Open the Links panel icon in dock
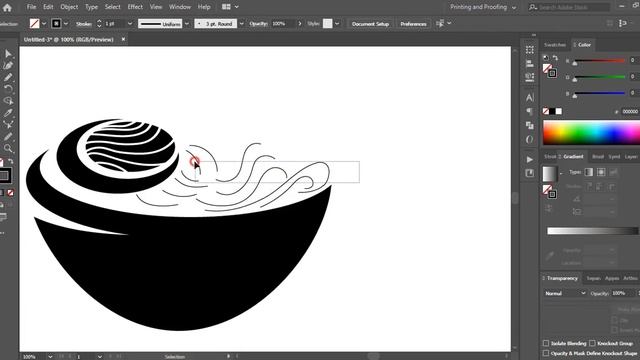Screen dimensions: 640x360 coord(530,173)
